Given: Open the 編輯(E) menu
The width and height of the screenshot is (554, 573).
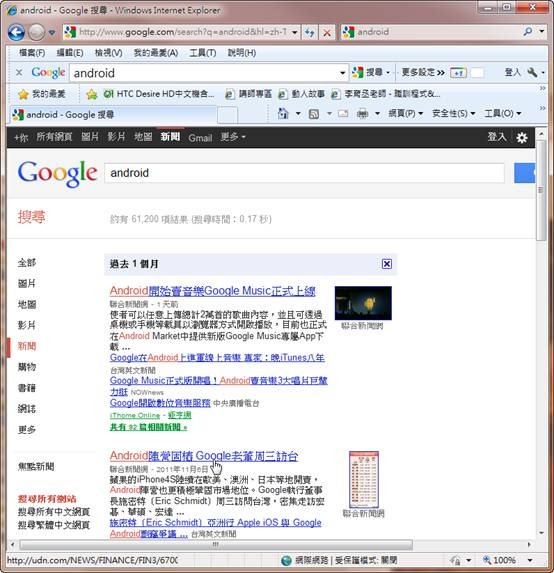Looking at the screenshot, I should [x=70, y=53].
